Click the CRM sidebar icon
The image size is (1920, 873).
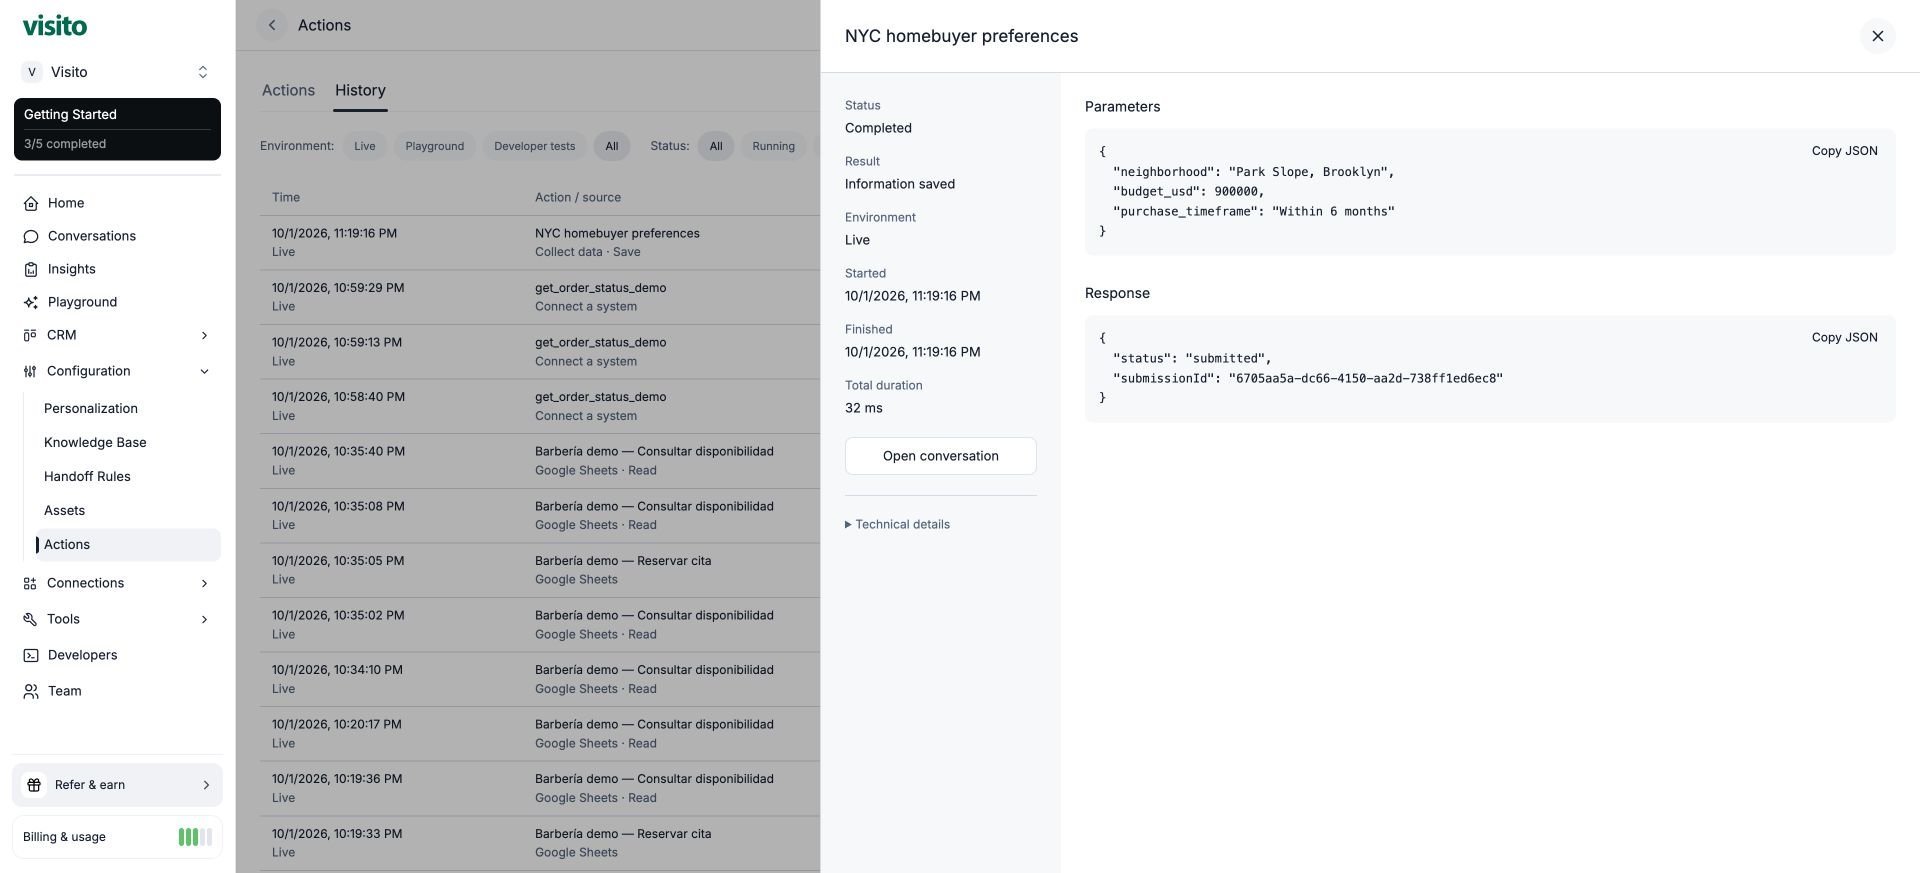[30, 335]
